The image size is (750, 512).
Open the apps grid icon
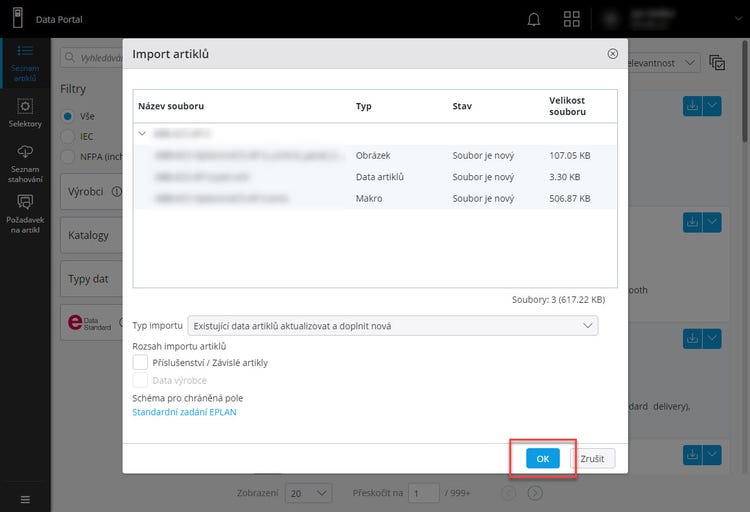pyautogui.click(x=572, y=19)
